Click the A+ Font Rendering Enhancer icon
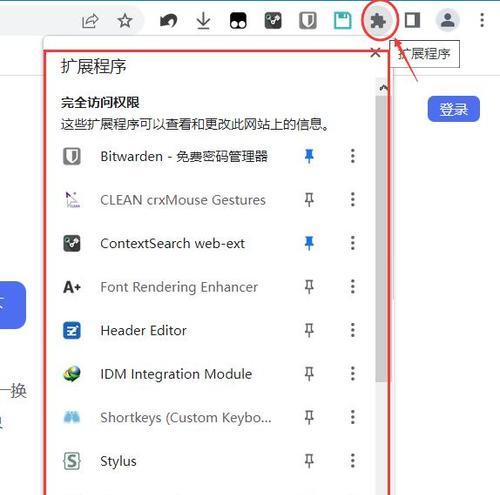The height and width of the screenshot is (495, 500). [x=72, y=287]
